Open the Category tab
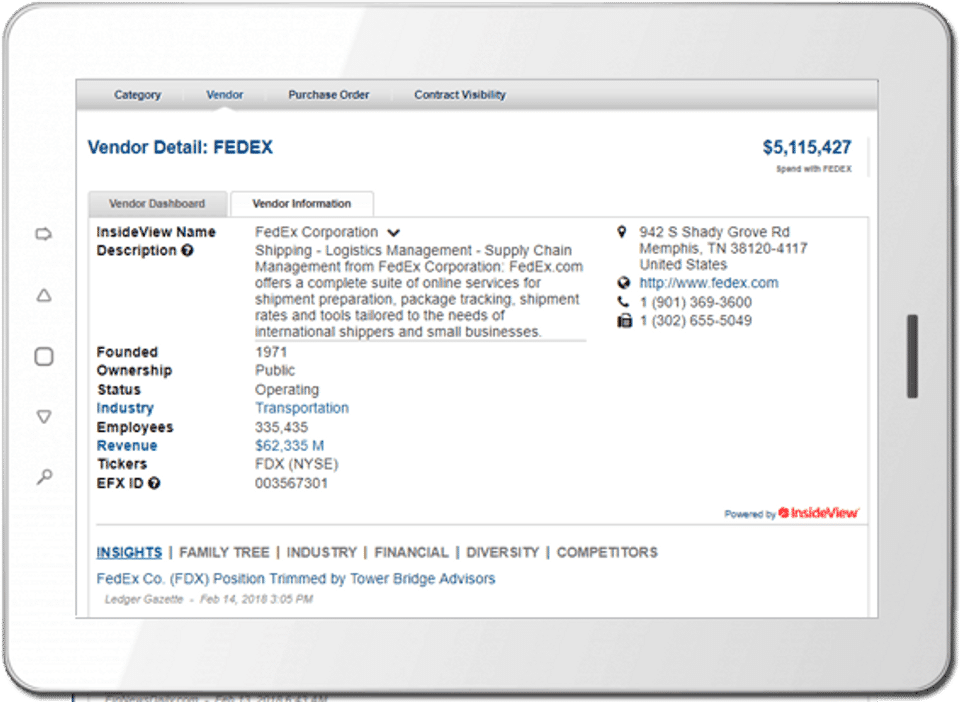The width and height of the screenshot is (960, 702). (137, 95)
